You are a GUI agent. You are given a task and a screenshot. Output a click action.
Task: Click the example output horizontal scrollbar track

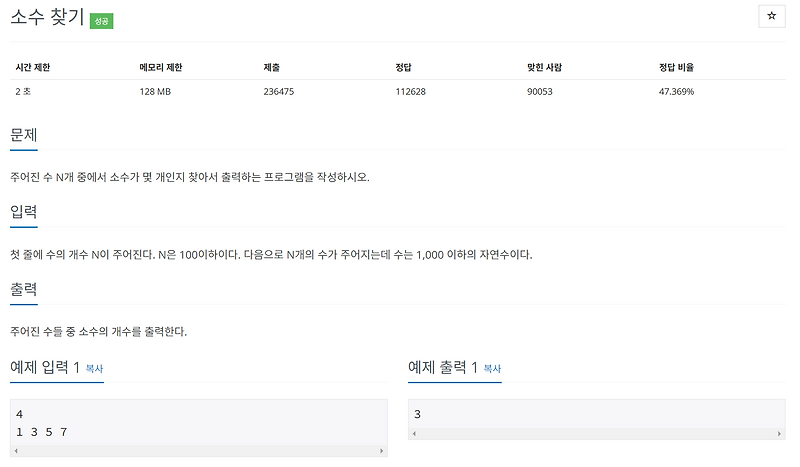click(x=597, y=433)
